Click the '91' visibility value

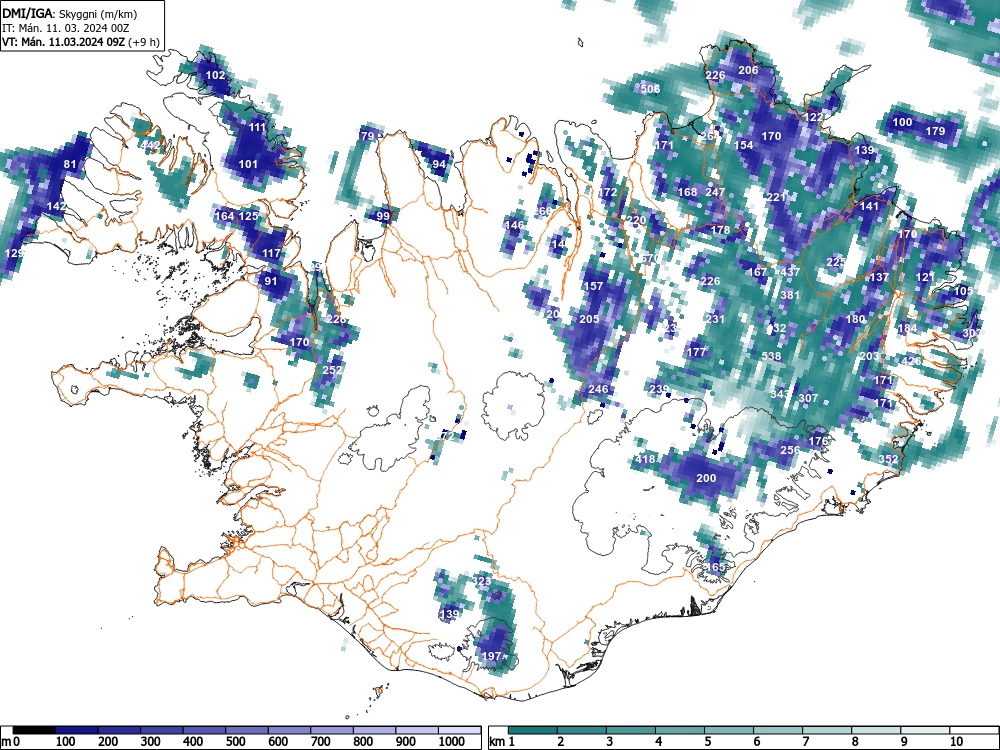click(x=271, y=281)
